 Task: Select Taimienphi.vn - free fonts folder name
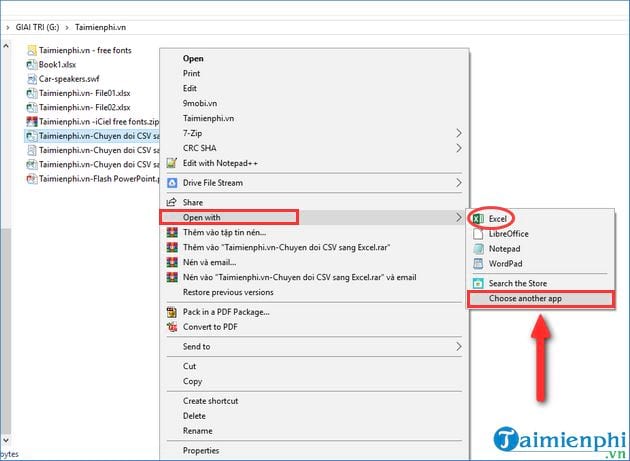tap(85, 50)
